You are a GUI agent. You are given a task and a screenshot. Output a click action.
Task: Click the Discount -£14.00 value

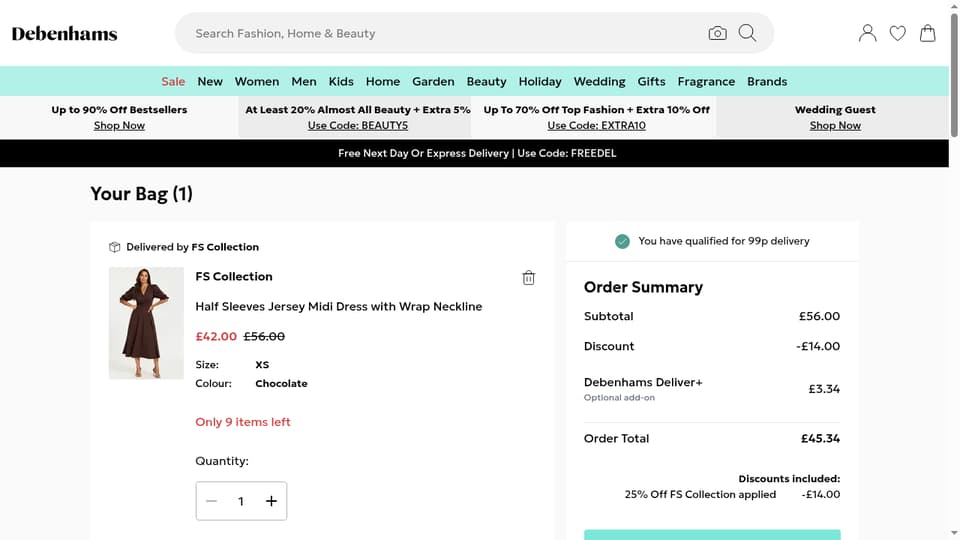click(x=818, y=346)
